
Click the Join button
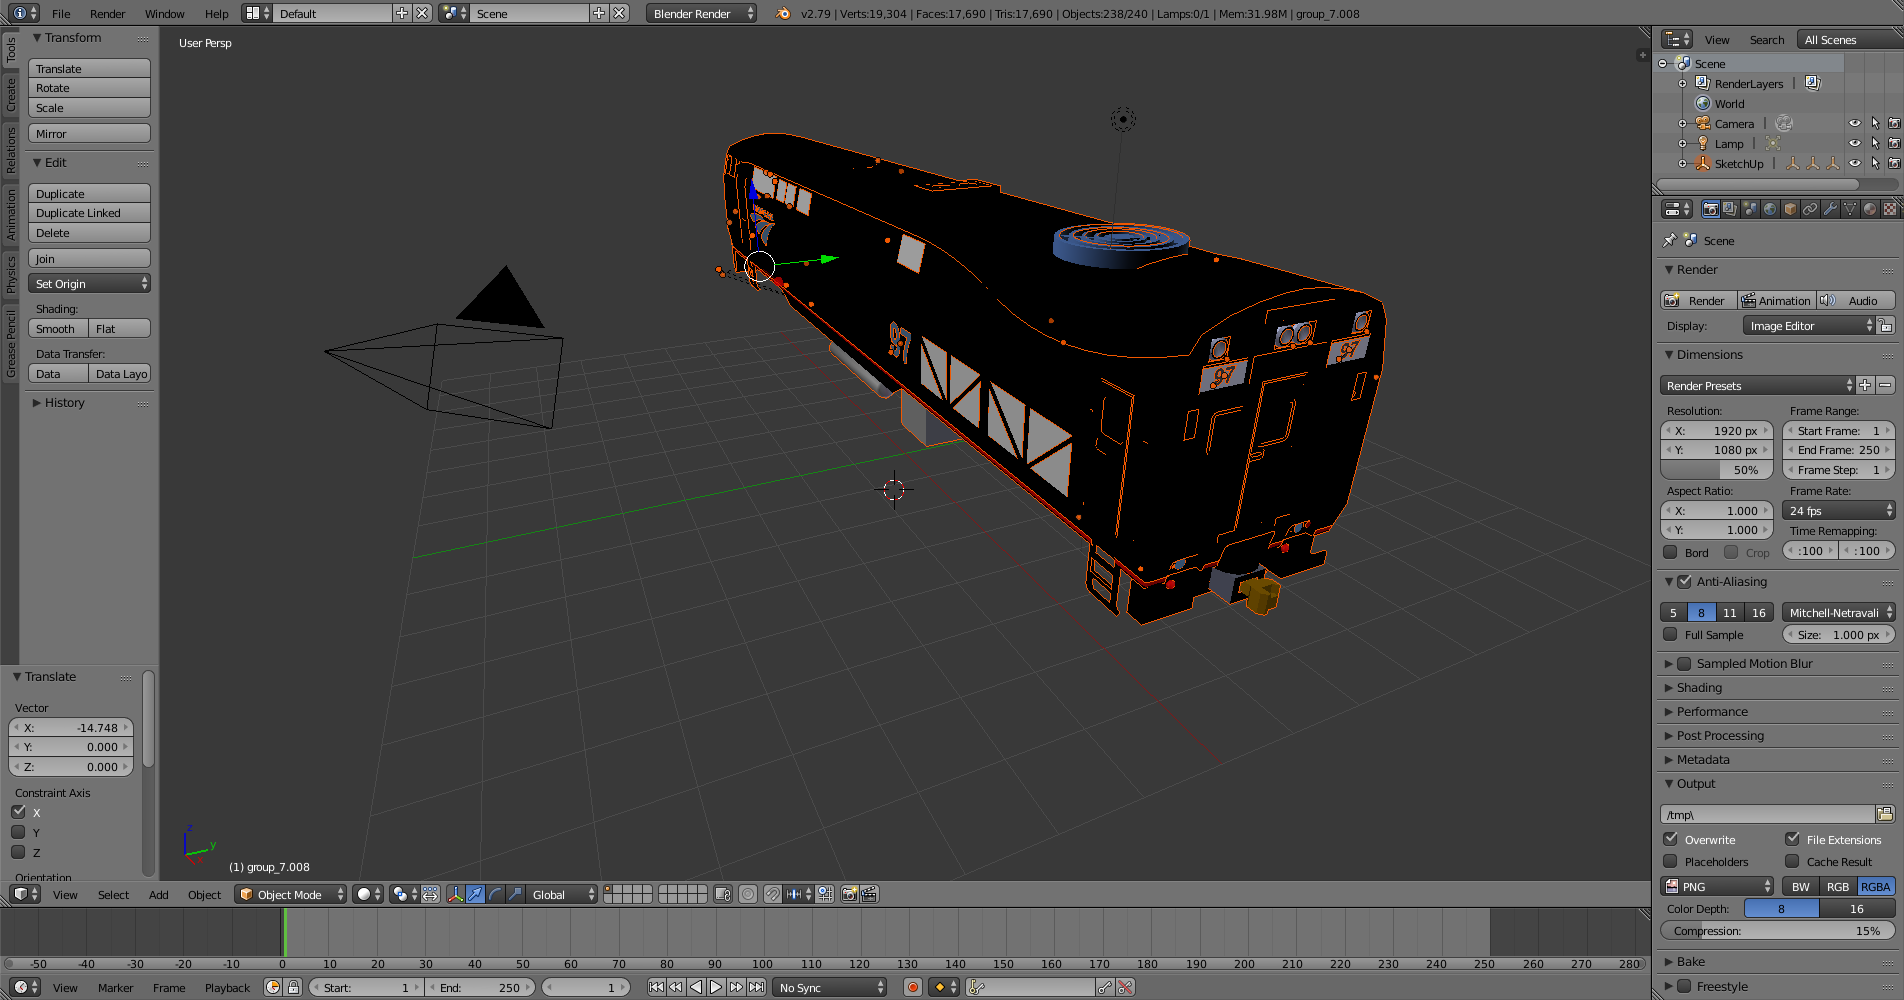pyautogui.click(x=89, y=259)
